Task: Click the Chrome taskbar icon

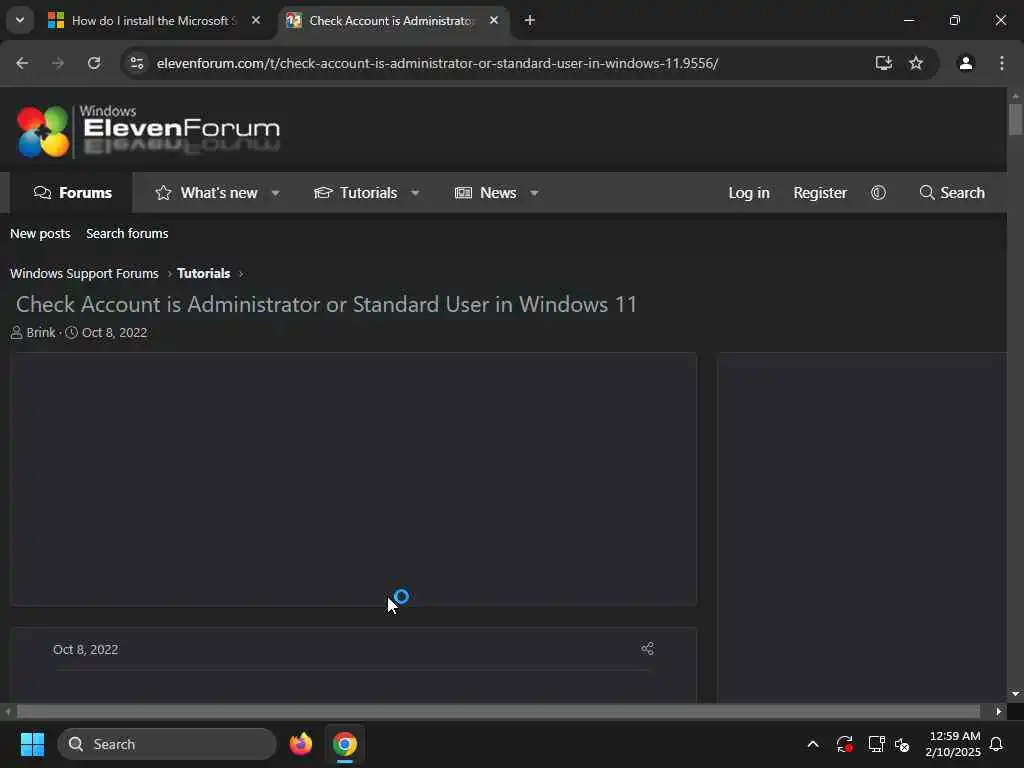Action: click(345, 744)
